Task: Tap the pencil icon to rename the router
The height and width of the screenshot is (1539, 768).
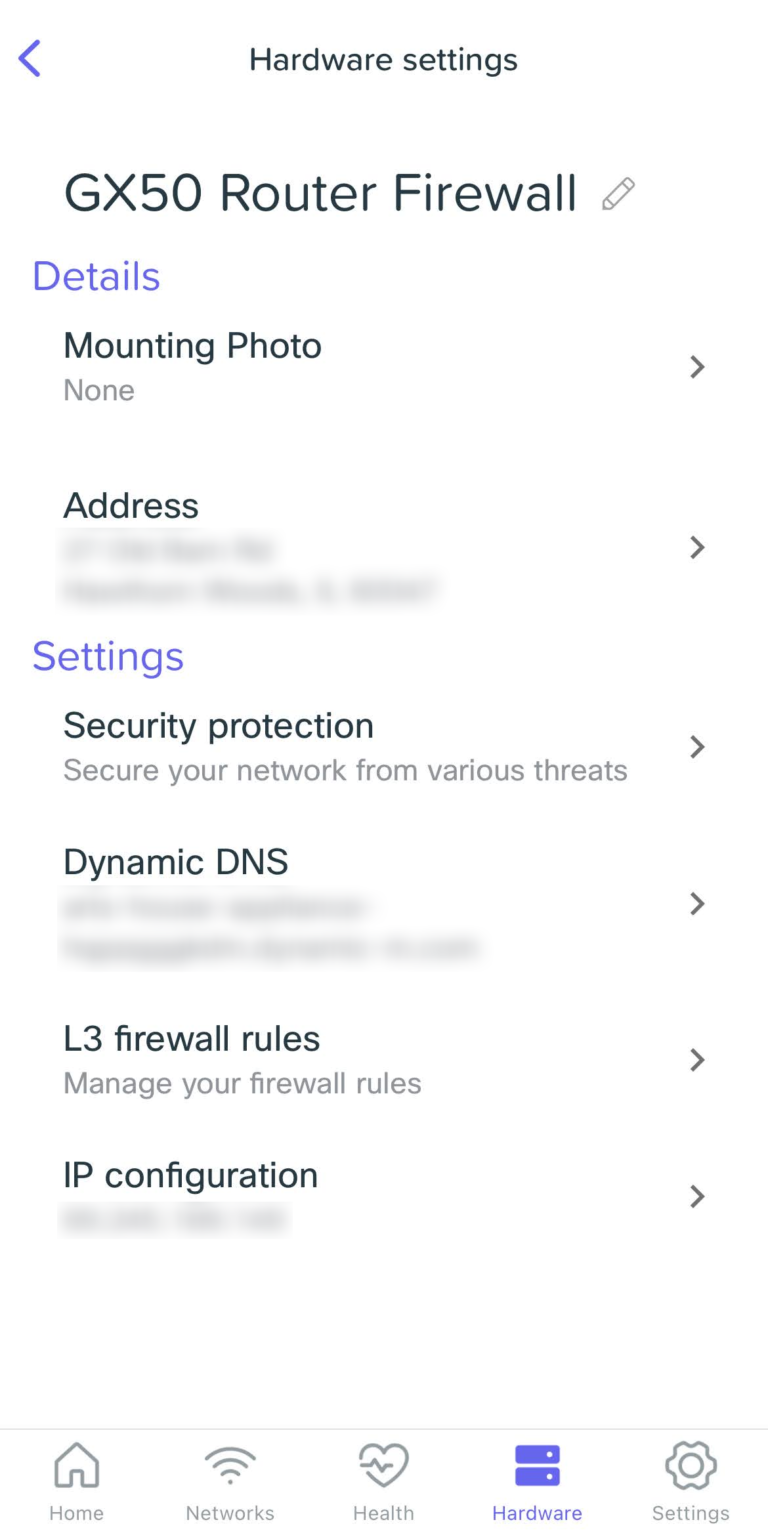Action: [618, 192]
